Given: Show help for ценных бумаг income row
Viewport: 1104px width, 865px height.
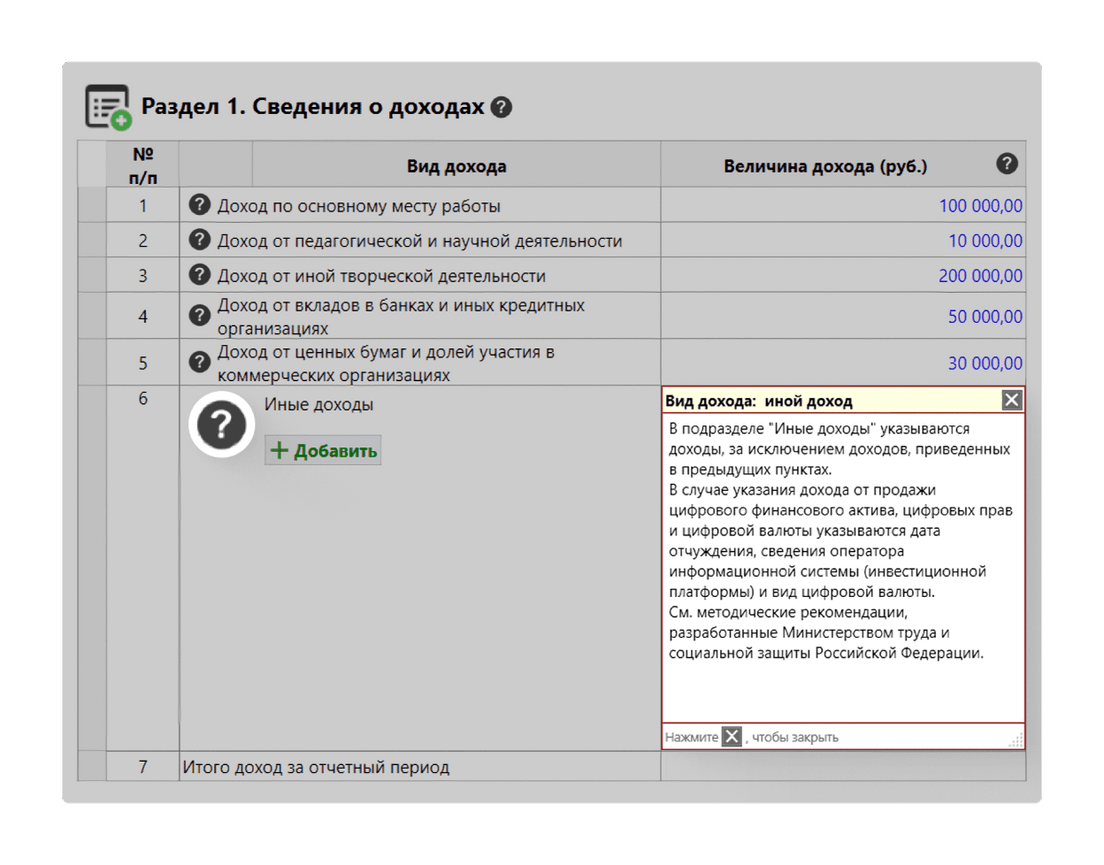Looking at the screenshot, I should click(200, 361).
